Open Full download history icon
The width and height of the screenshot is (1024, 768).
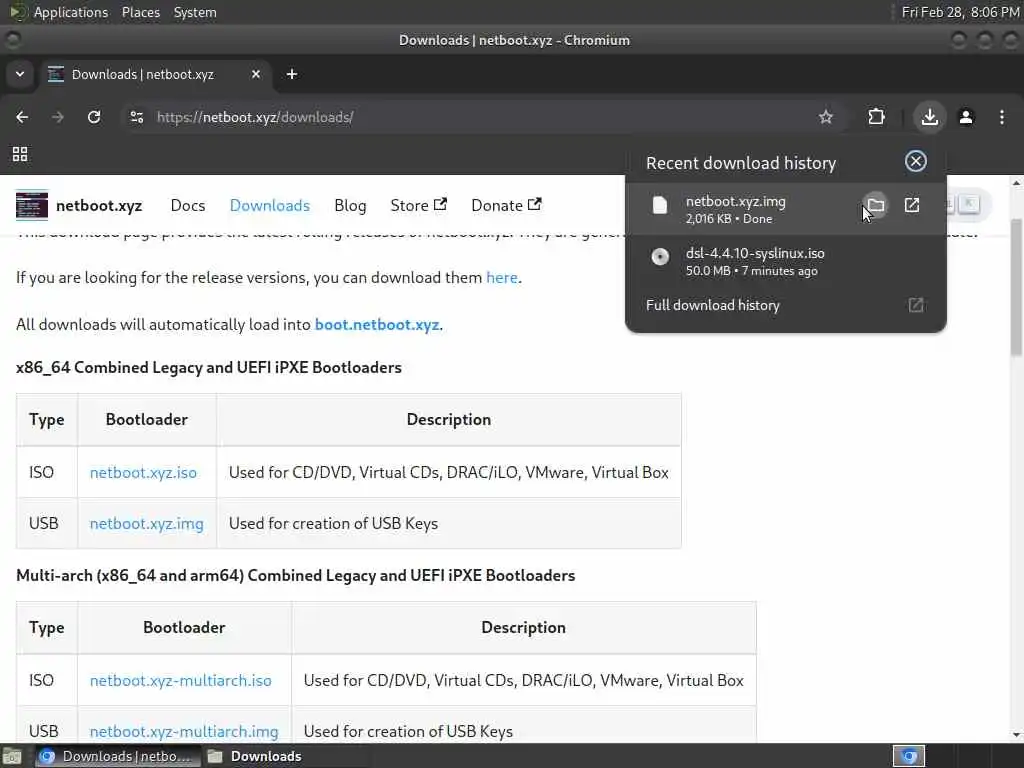point(916,305)
